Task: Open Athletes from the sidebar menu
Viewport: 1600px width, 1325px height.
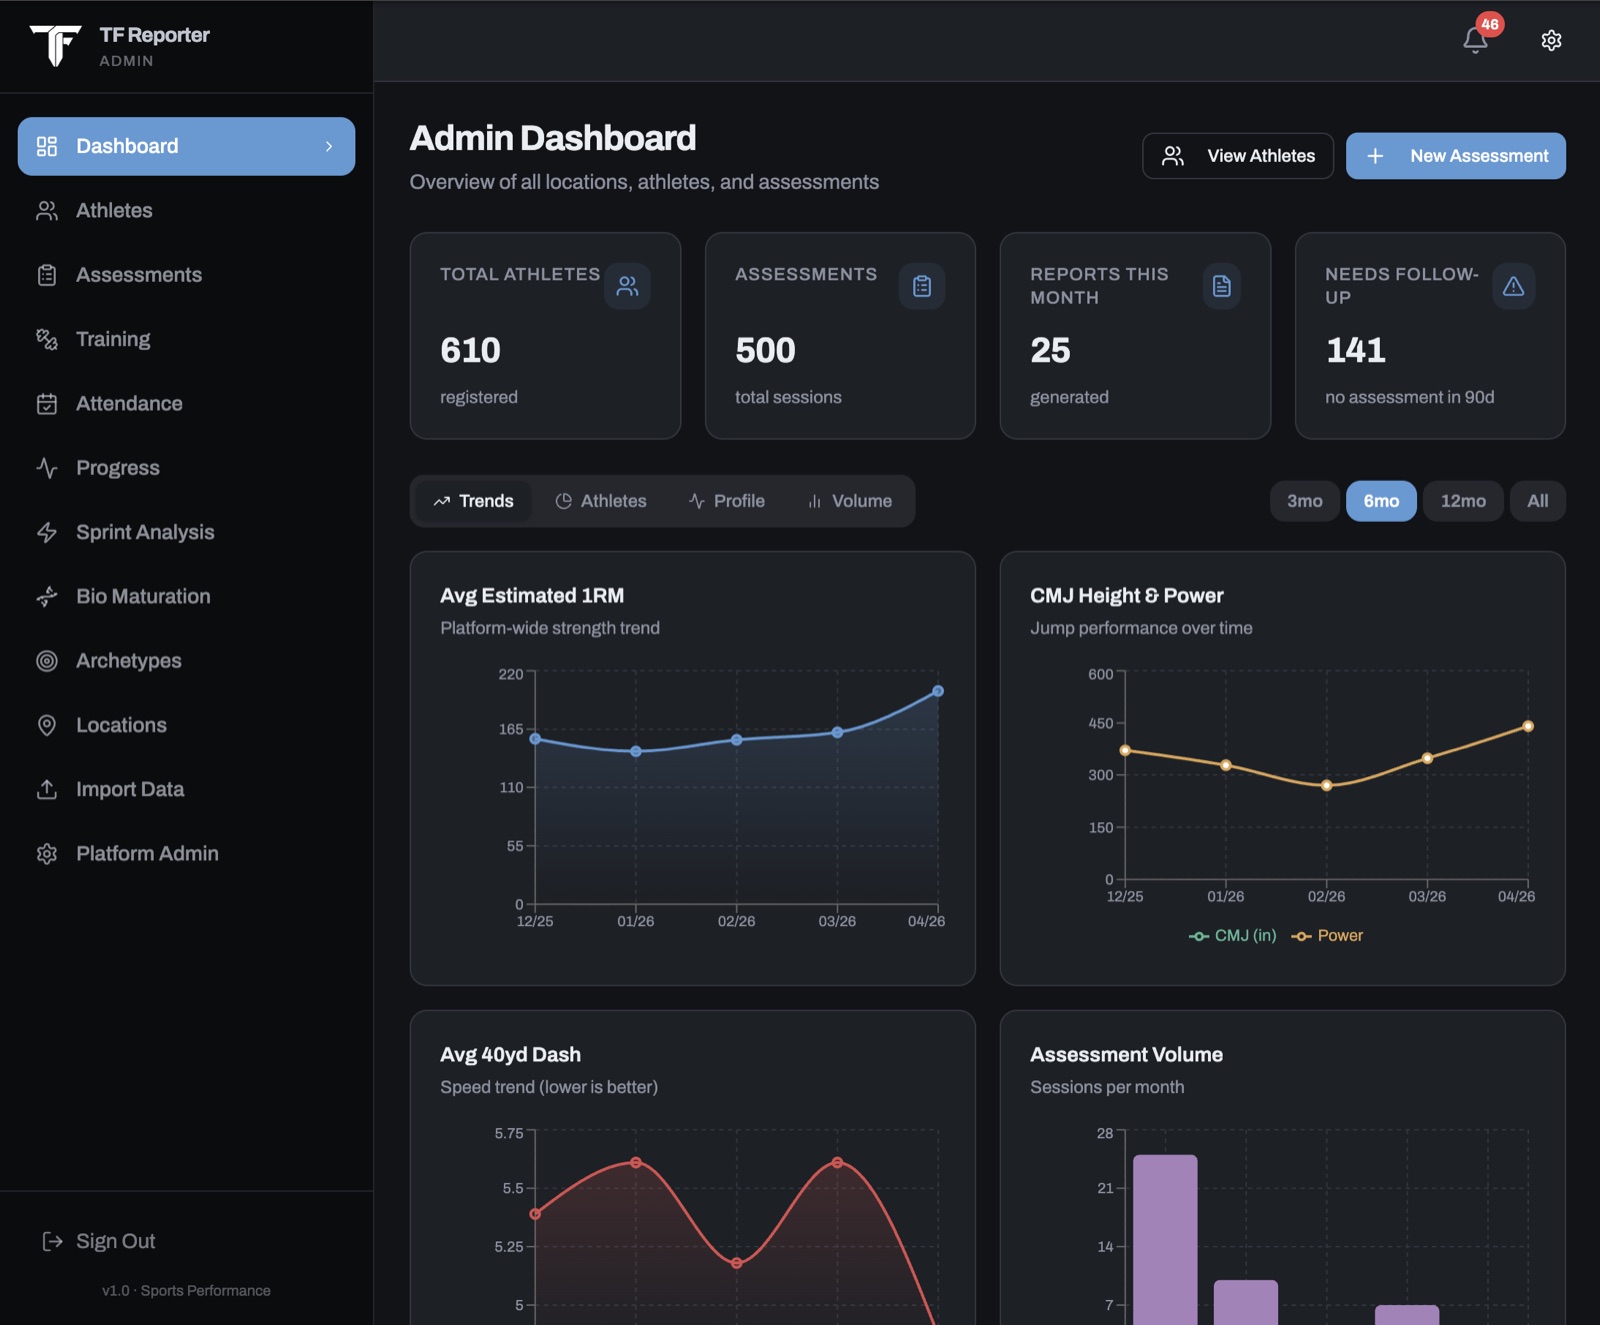Action: coord(186,211)
